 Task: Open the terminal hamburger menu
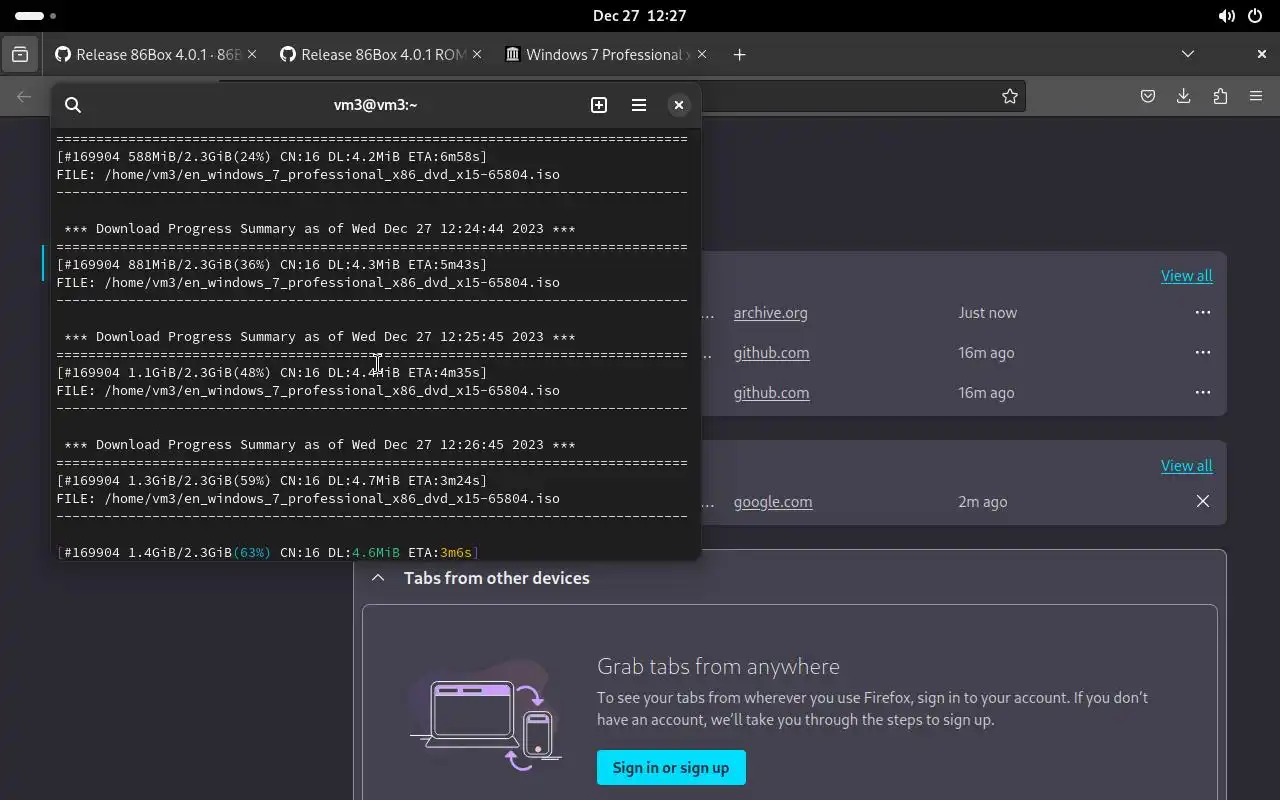pos(639,105)
